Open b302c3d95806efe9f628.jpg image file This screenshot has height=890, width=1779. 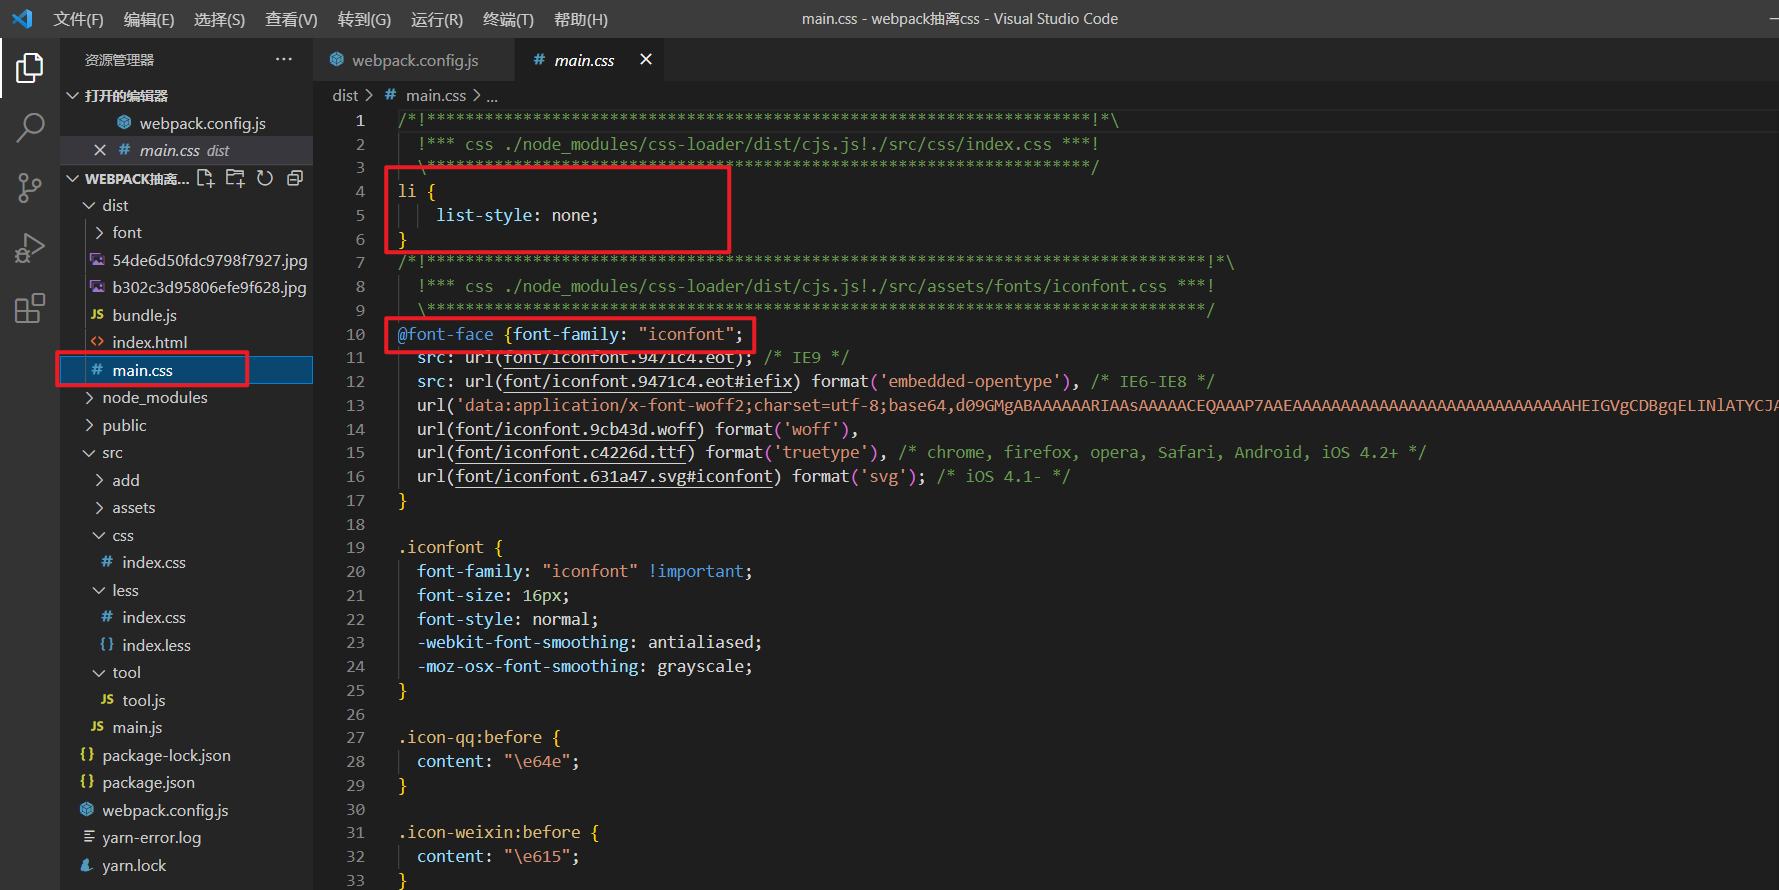186,287
